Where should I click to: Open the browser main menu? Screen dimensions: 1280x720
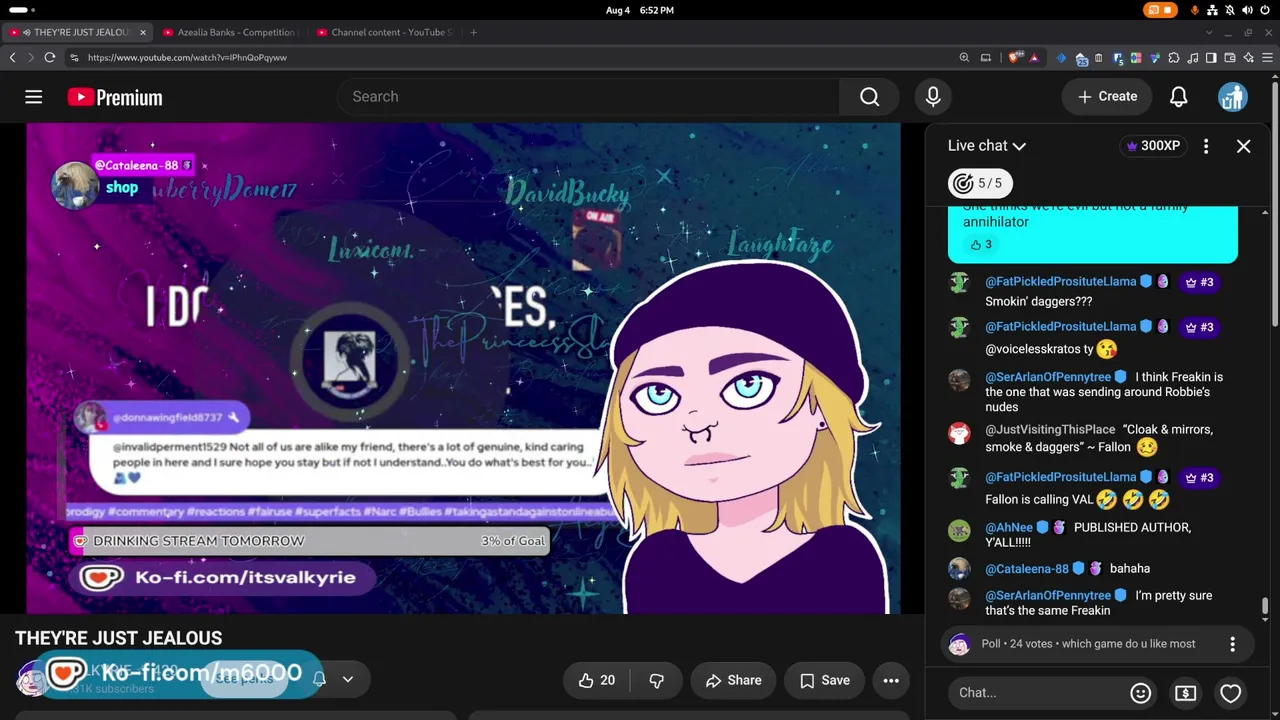[1267, 58]
